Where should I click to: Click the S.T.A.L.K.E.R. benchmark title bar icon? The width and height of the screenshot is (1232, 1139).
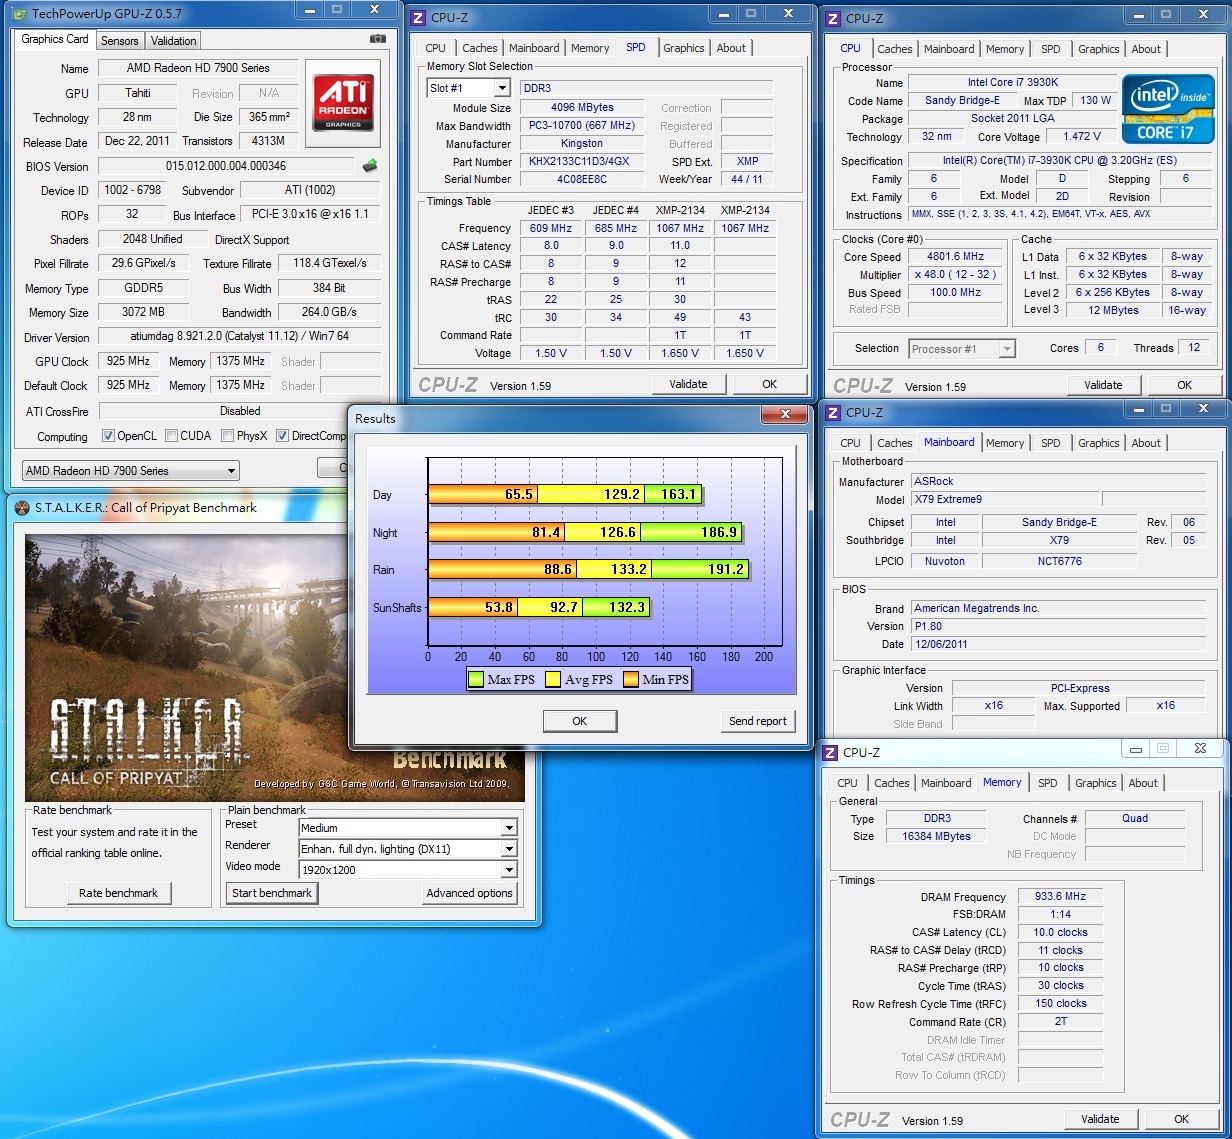click(22, 508)
